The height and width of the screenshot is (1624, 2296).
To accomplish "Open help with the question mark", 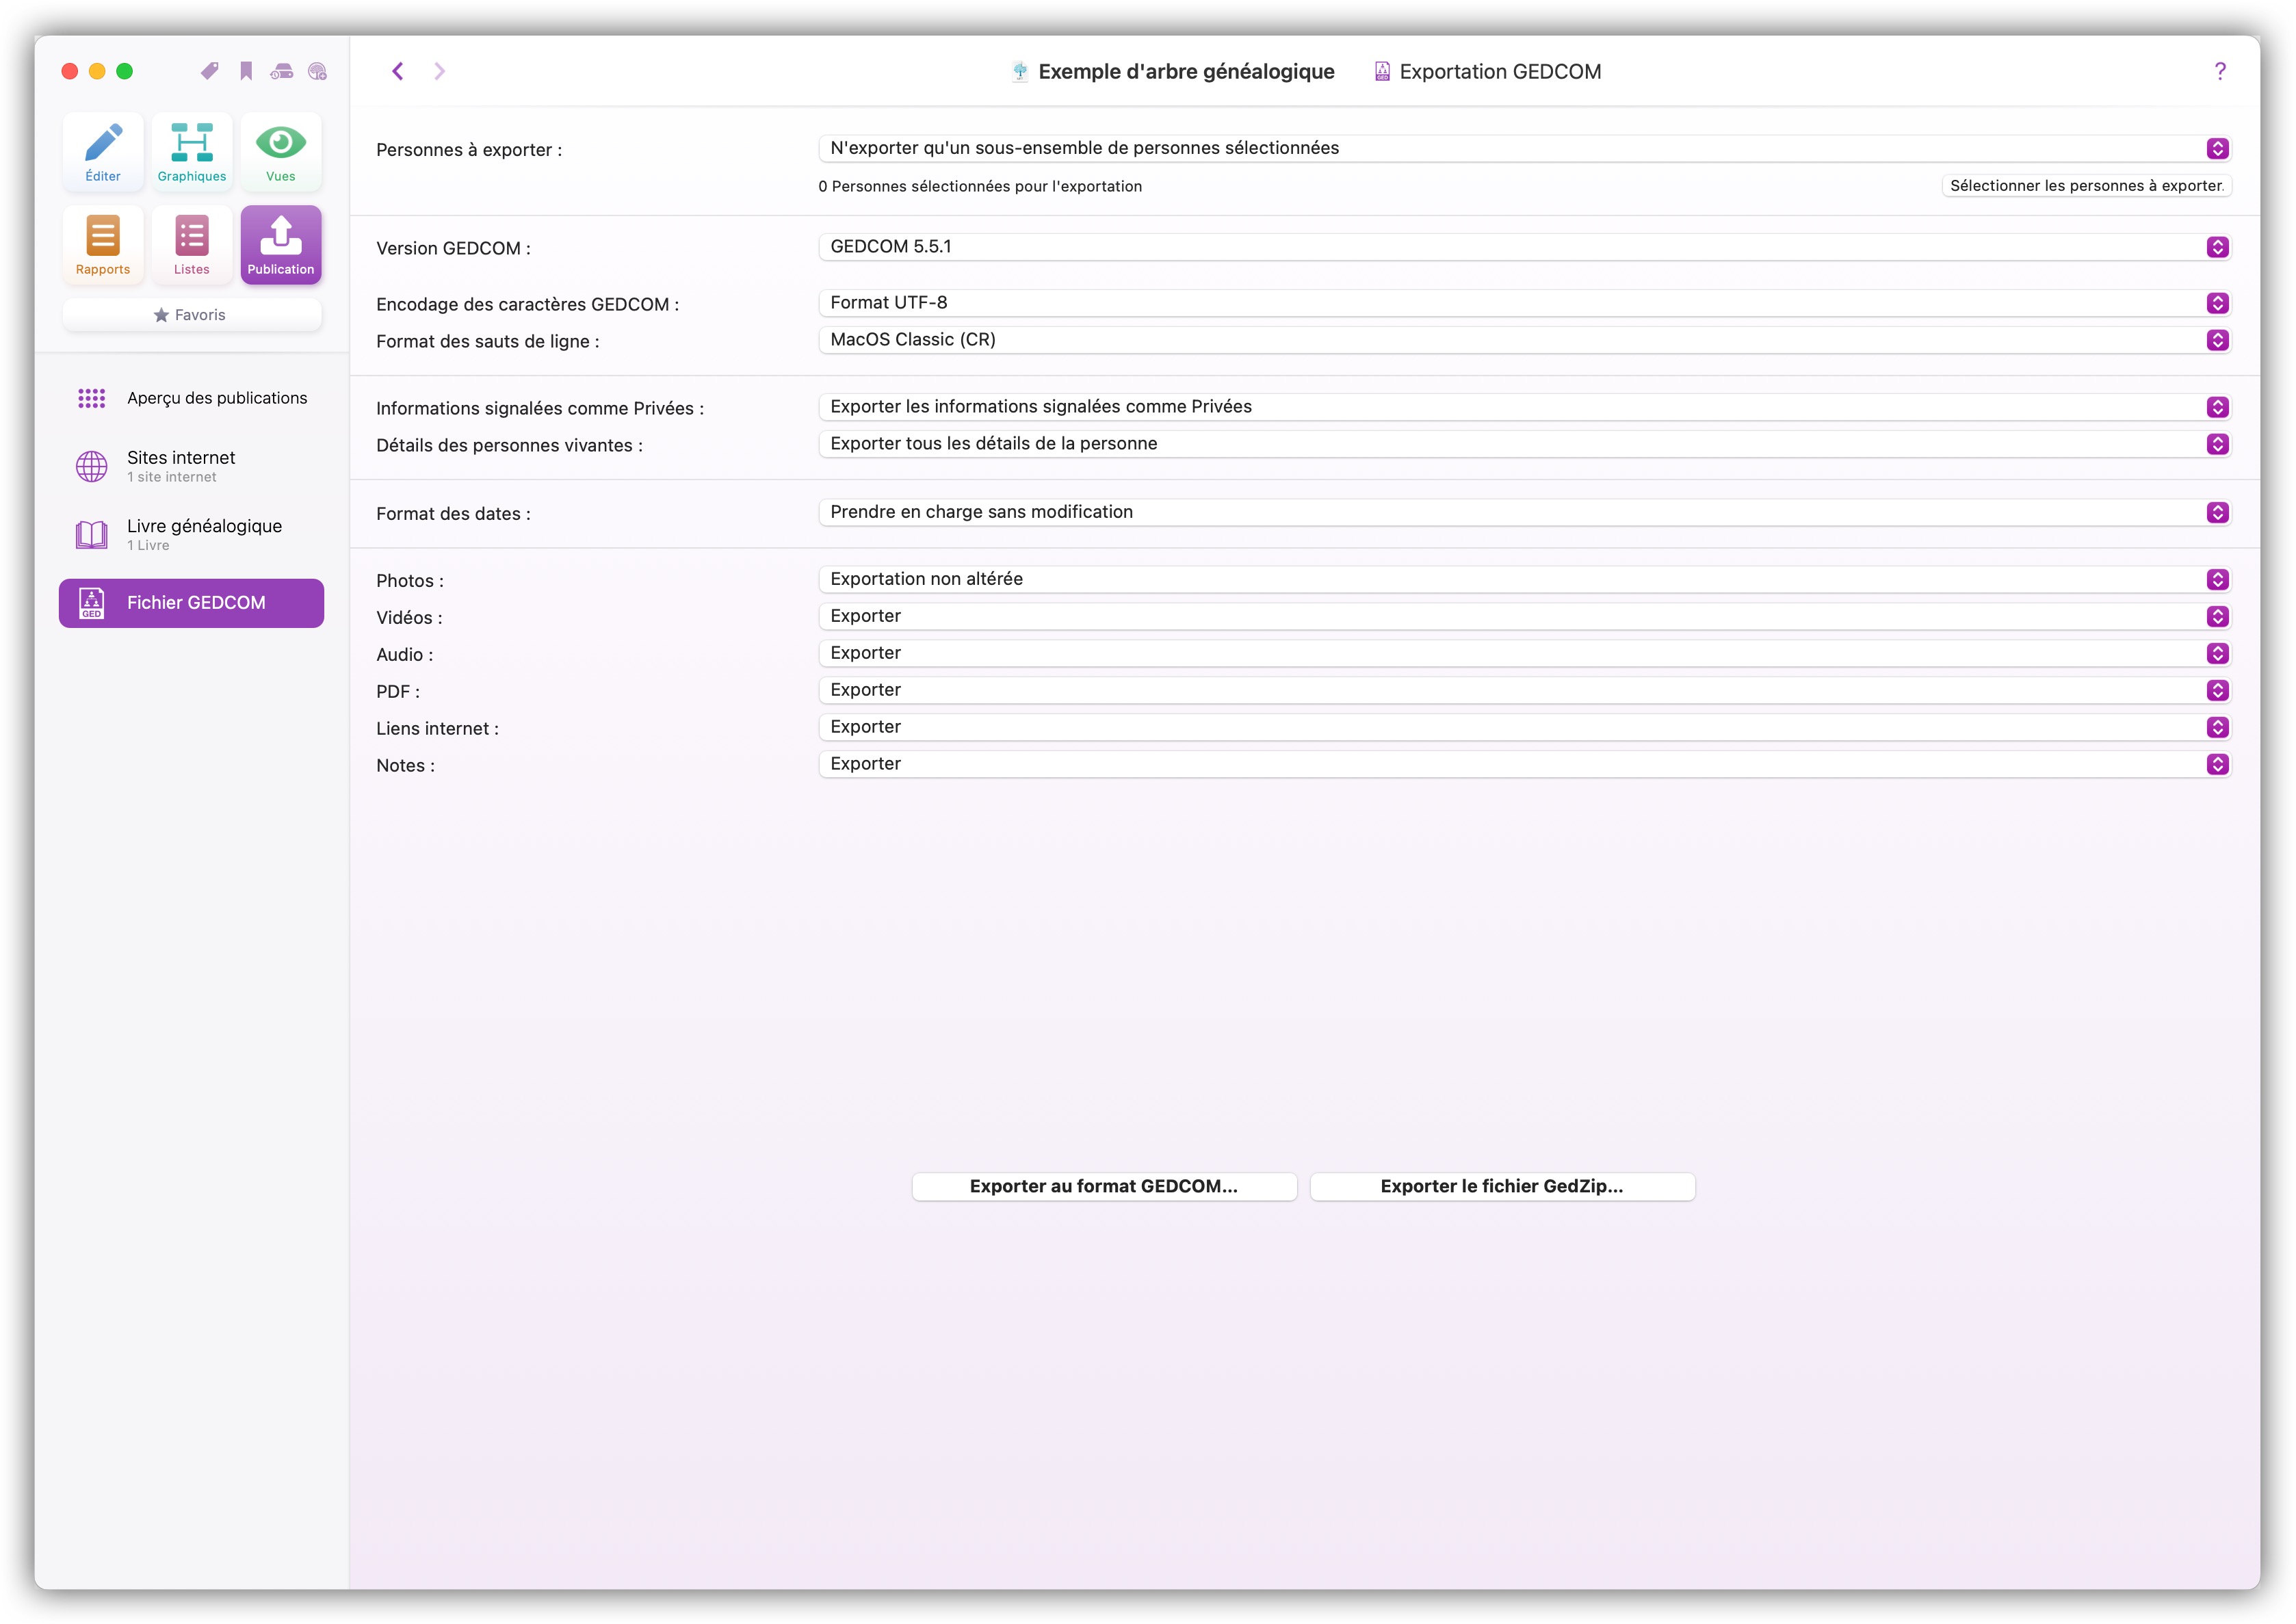I will point(2220,71).
